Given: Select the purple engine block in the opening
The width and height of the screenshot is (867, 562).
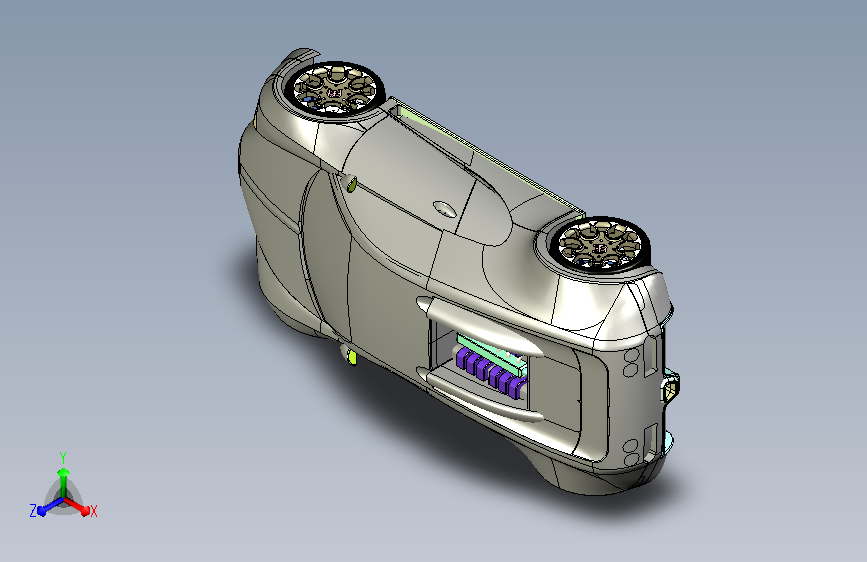Looking at the screenshot, I should (x=490, y=375).
